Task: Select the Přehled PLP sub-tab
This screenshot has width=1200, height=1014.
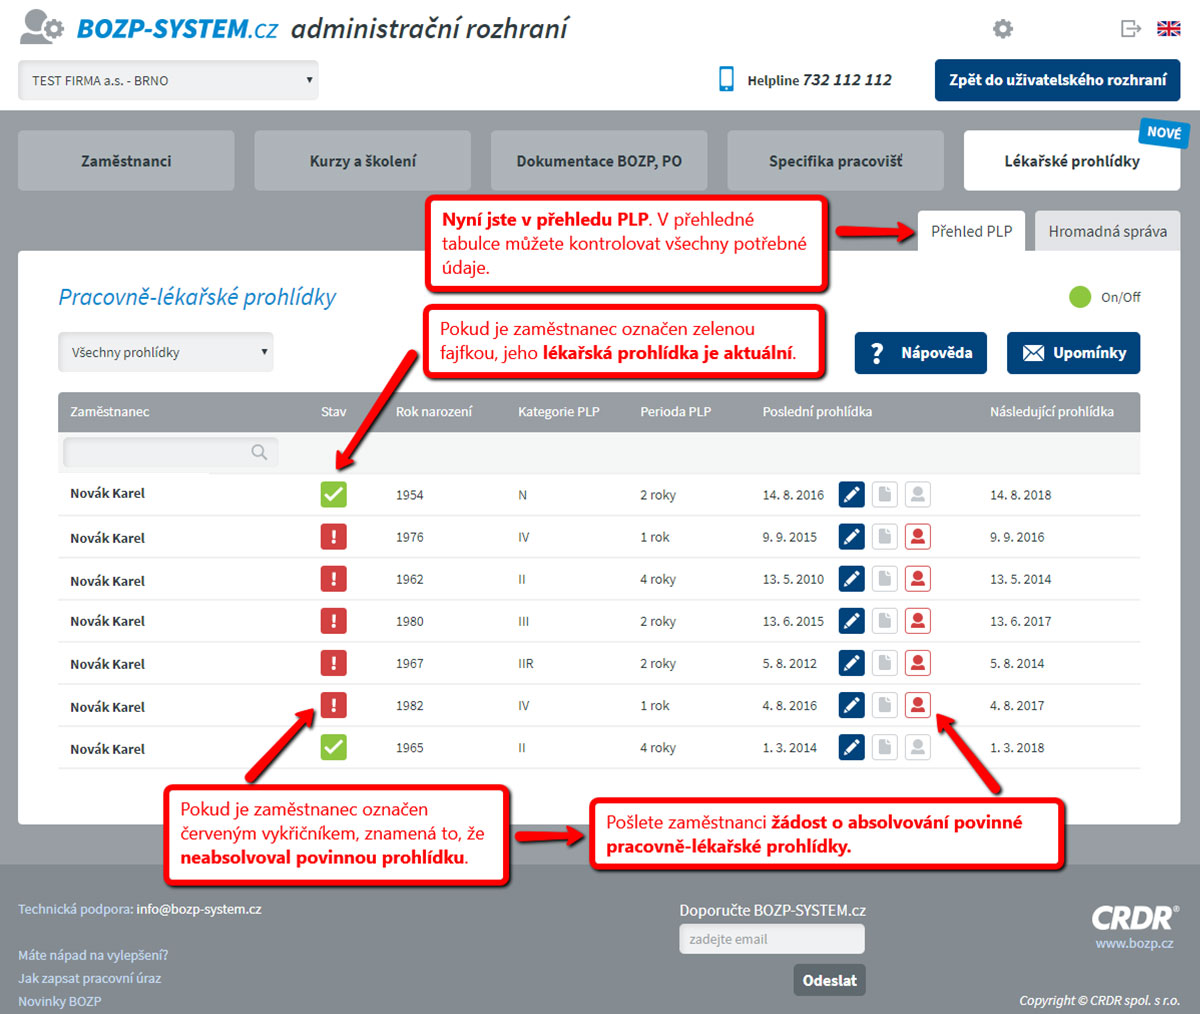Action: [x=971, y=231]
